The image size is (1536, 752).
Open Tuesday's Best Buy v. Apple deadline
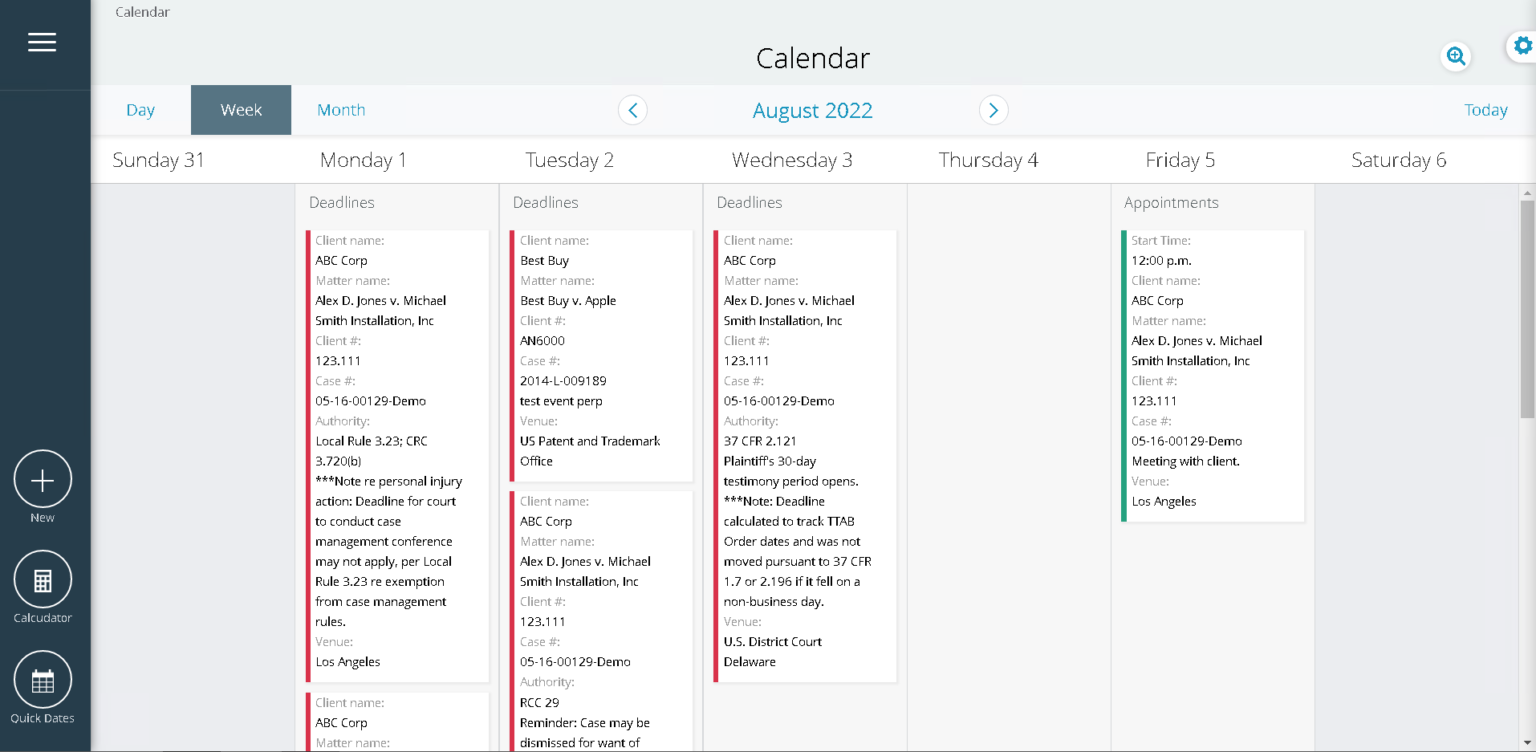(600, 356)
